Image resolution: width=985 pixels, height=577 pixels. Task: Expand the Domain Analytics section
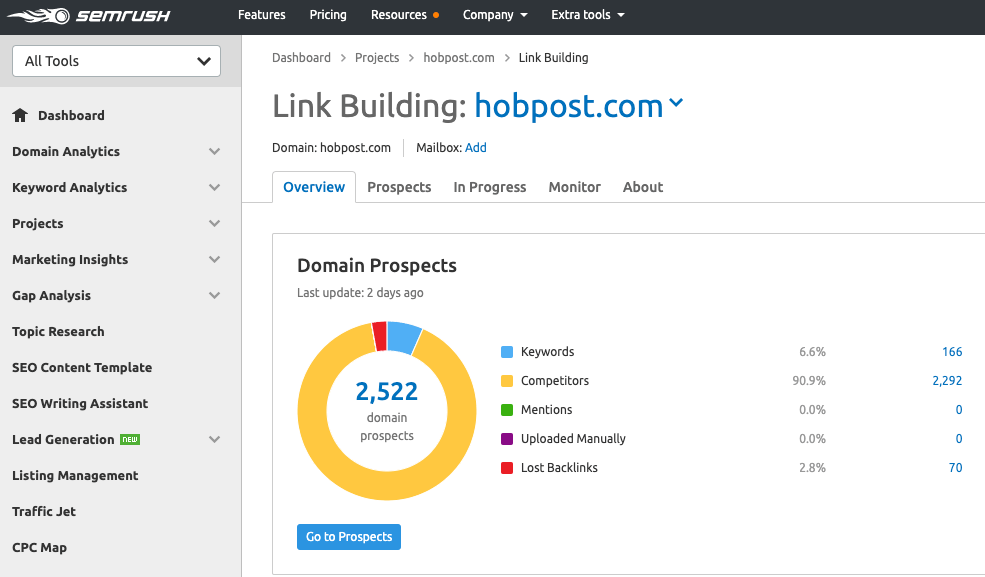214,151
